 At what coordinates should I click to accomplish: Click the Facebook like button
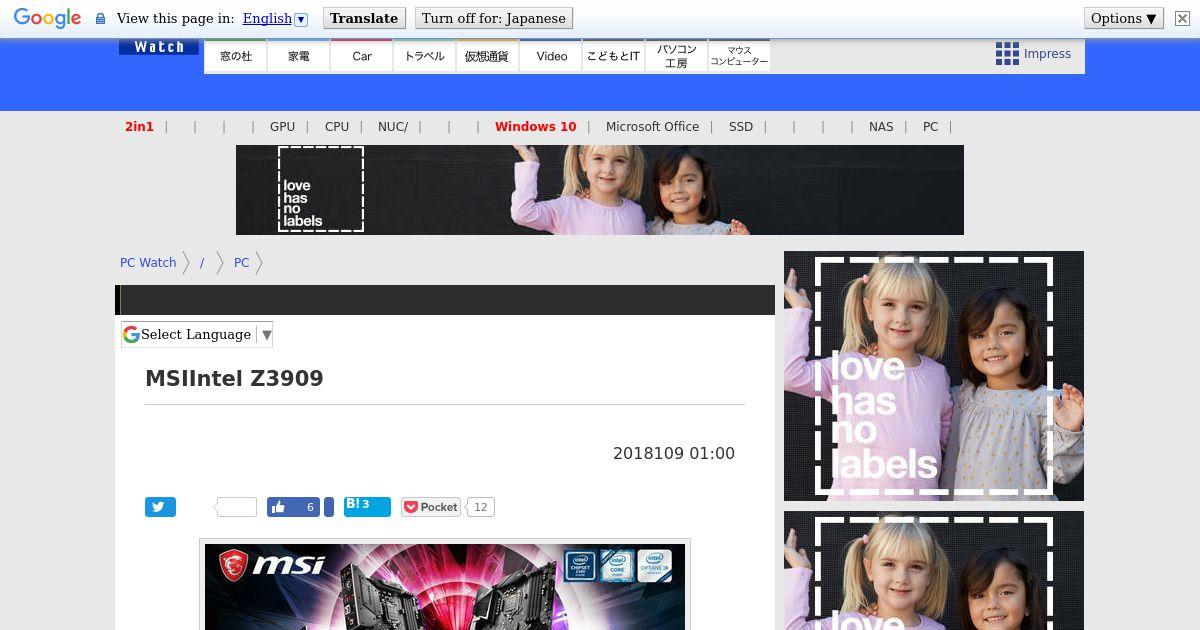pyautogui.click(x=293, y=507)
